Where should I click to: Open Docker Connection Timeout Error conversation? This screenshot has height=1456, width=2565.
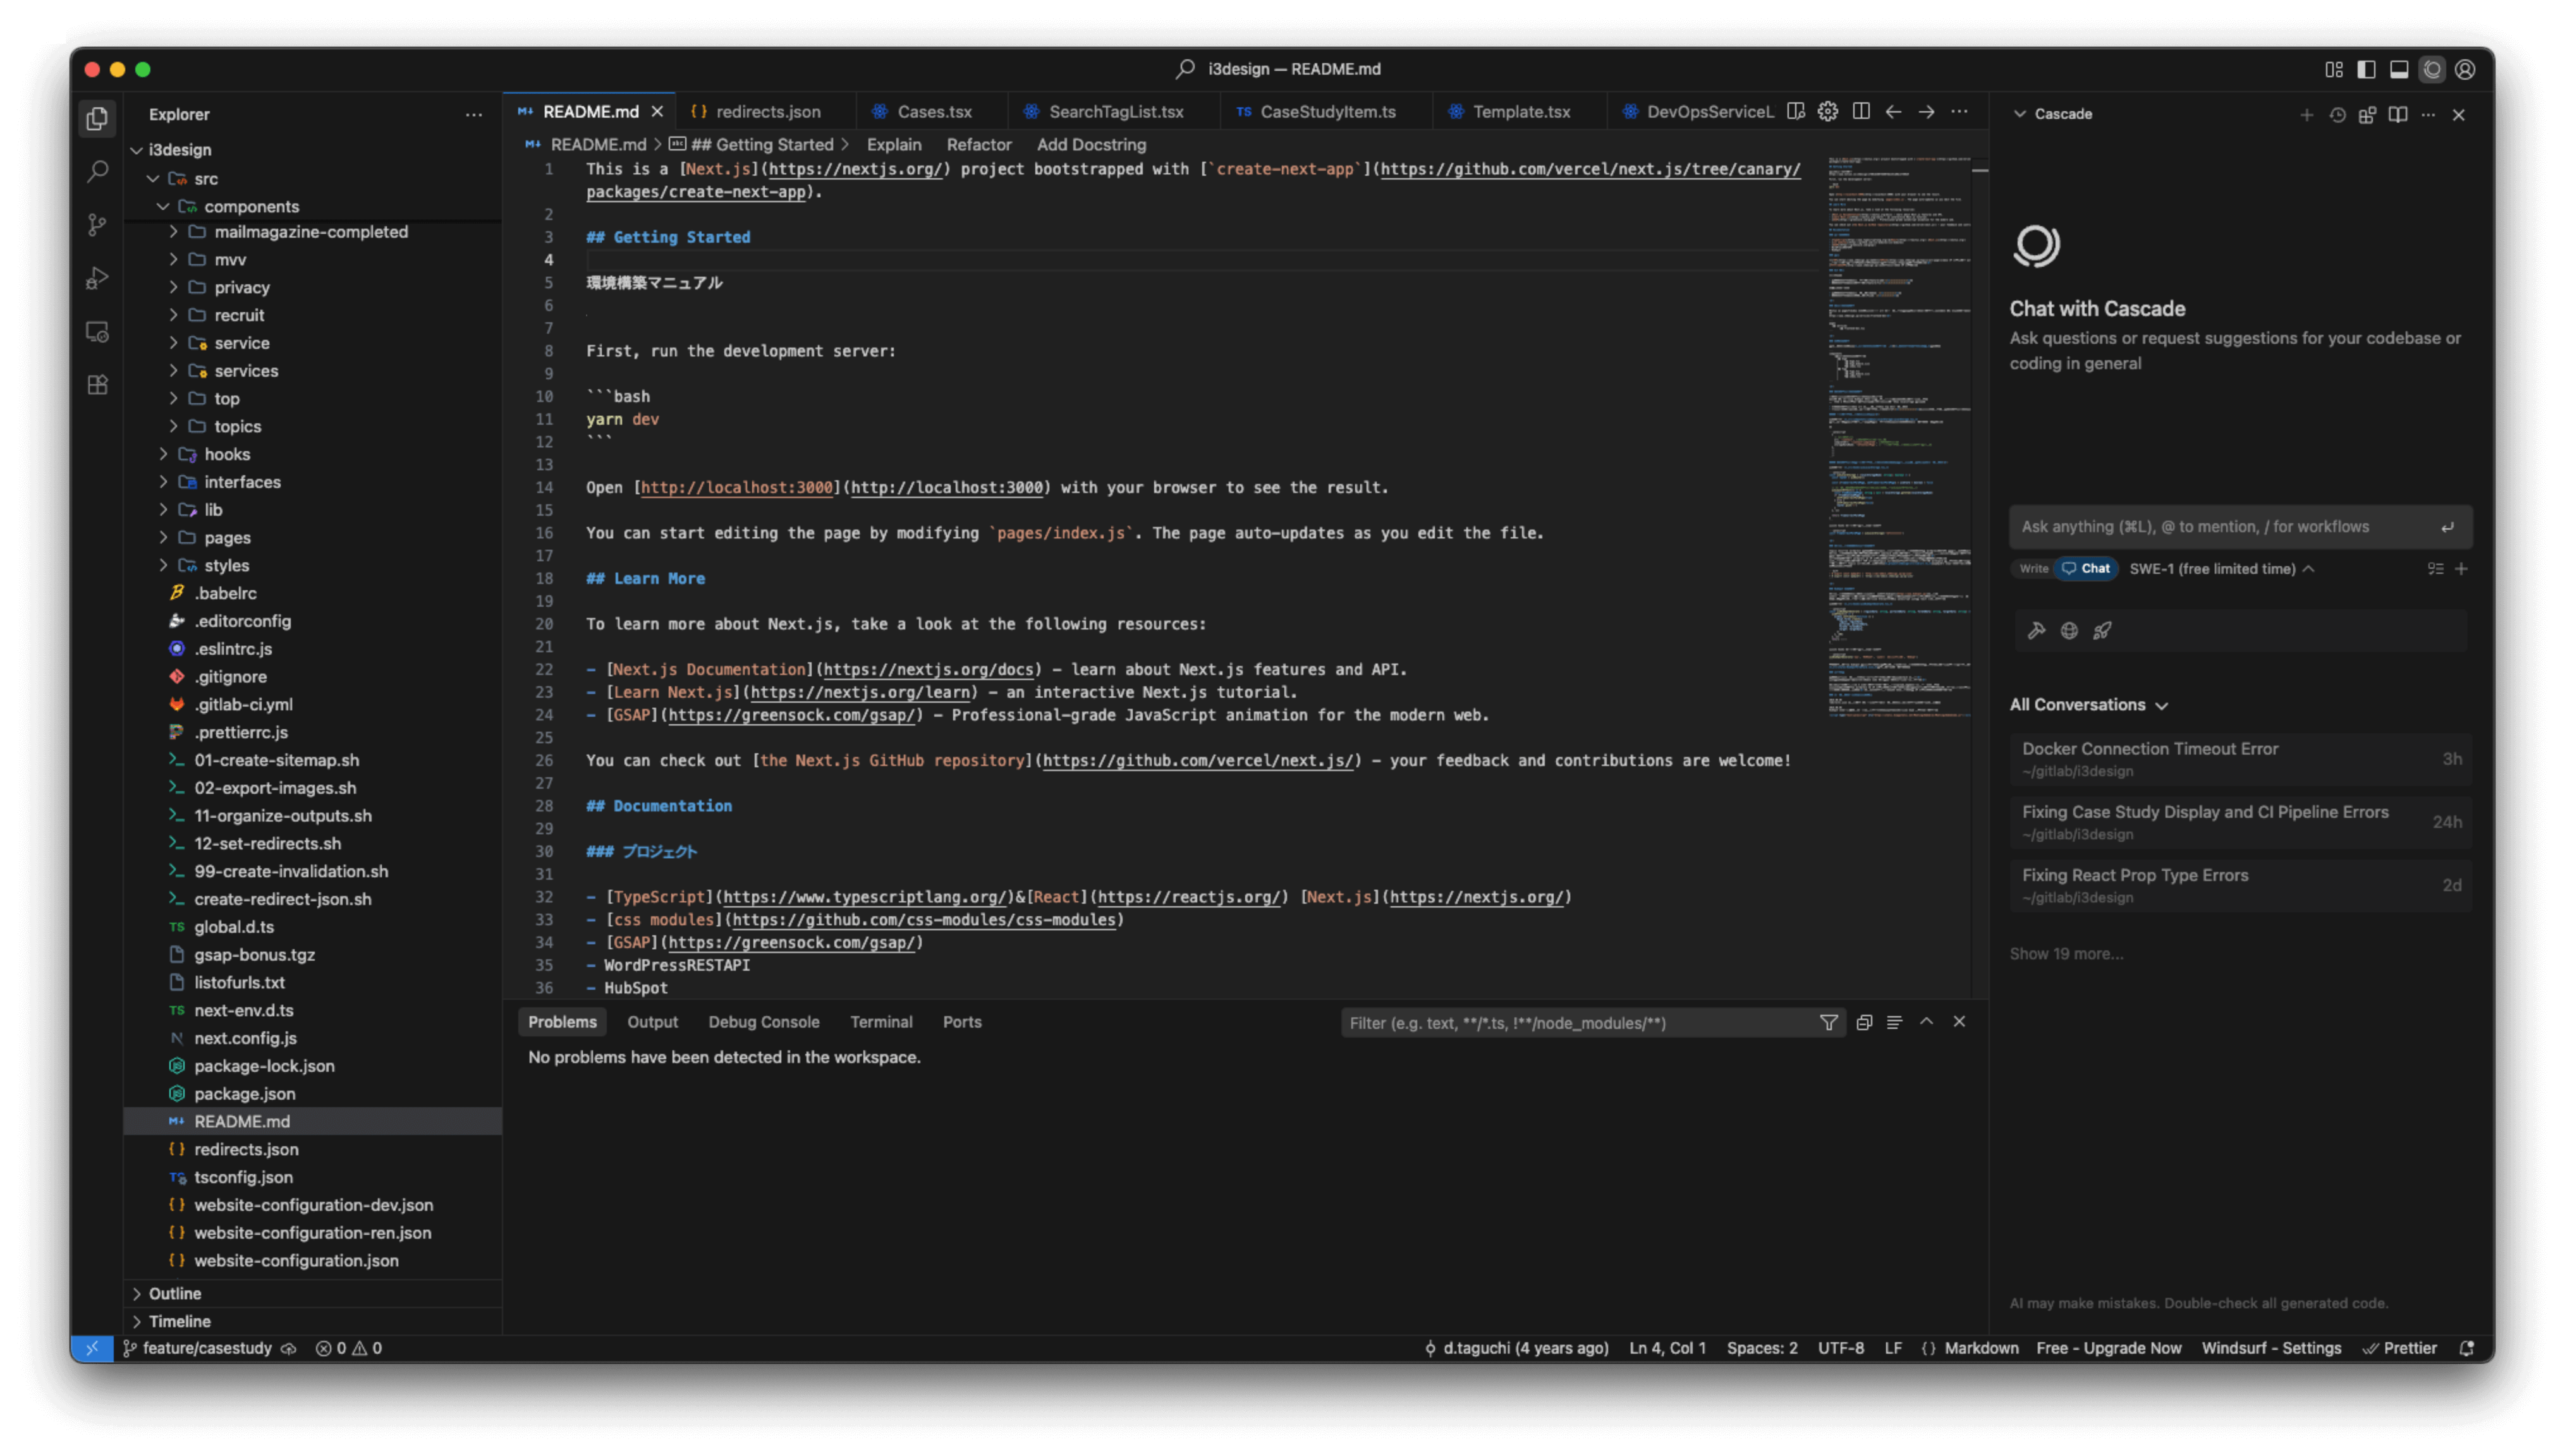pos(2240,759)
